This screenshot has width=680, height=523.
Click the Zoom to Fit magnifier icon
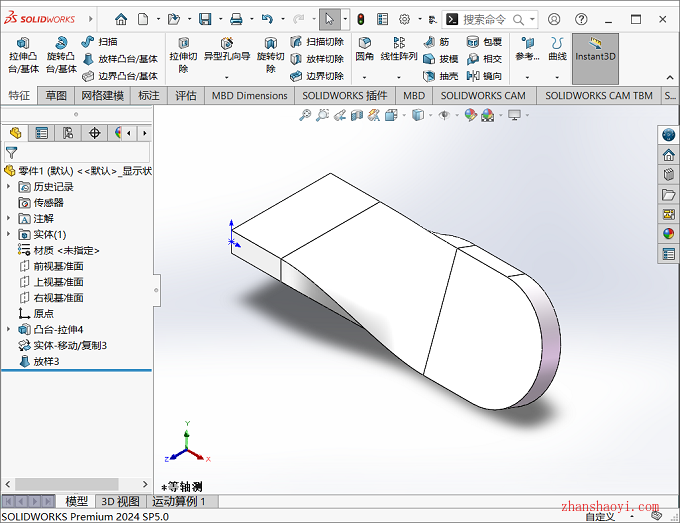306,115
